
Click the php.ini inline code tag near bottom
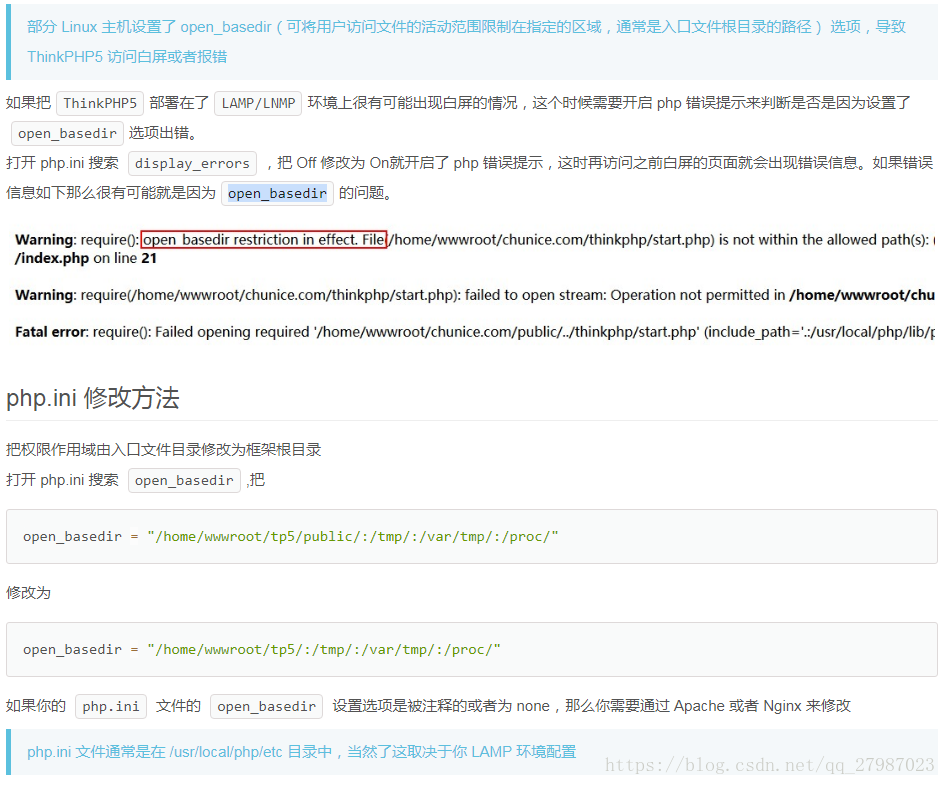point(110,706)
